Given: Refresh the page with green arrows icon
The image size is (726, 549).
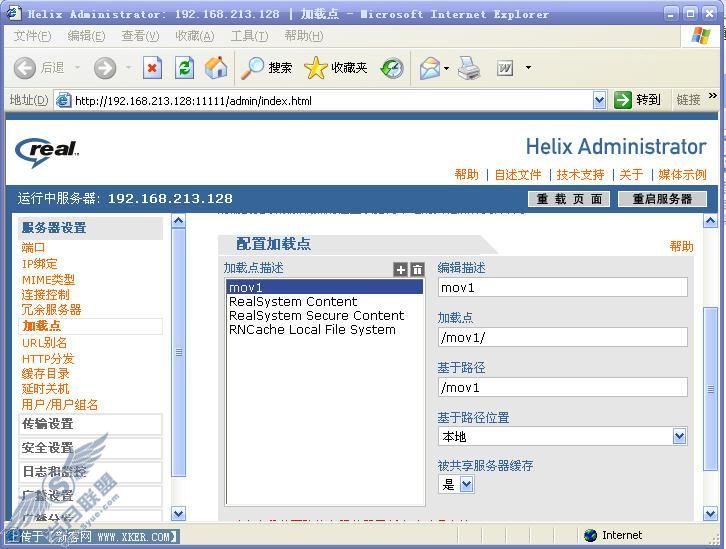Looking at the screenshot, I should click(x=184, y=68).
